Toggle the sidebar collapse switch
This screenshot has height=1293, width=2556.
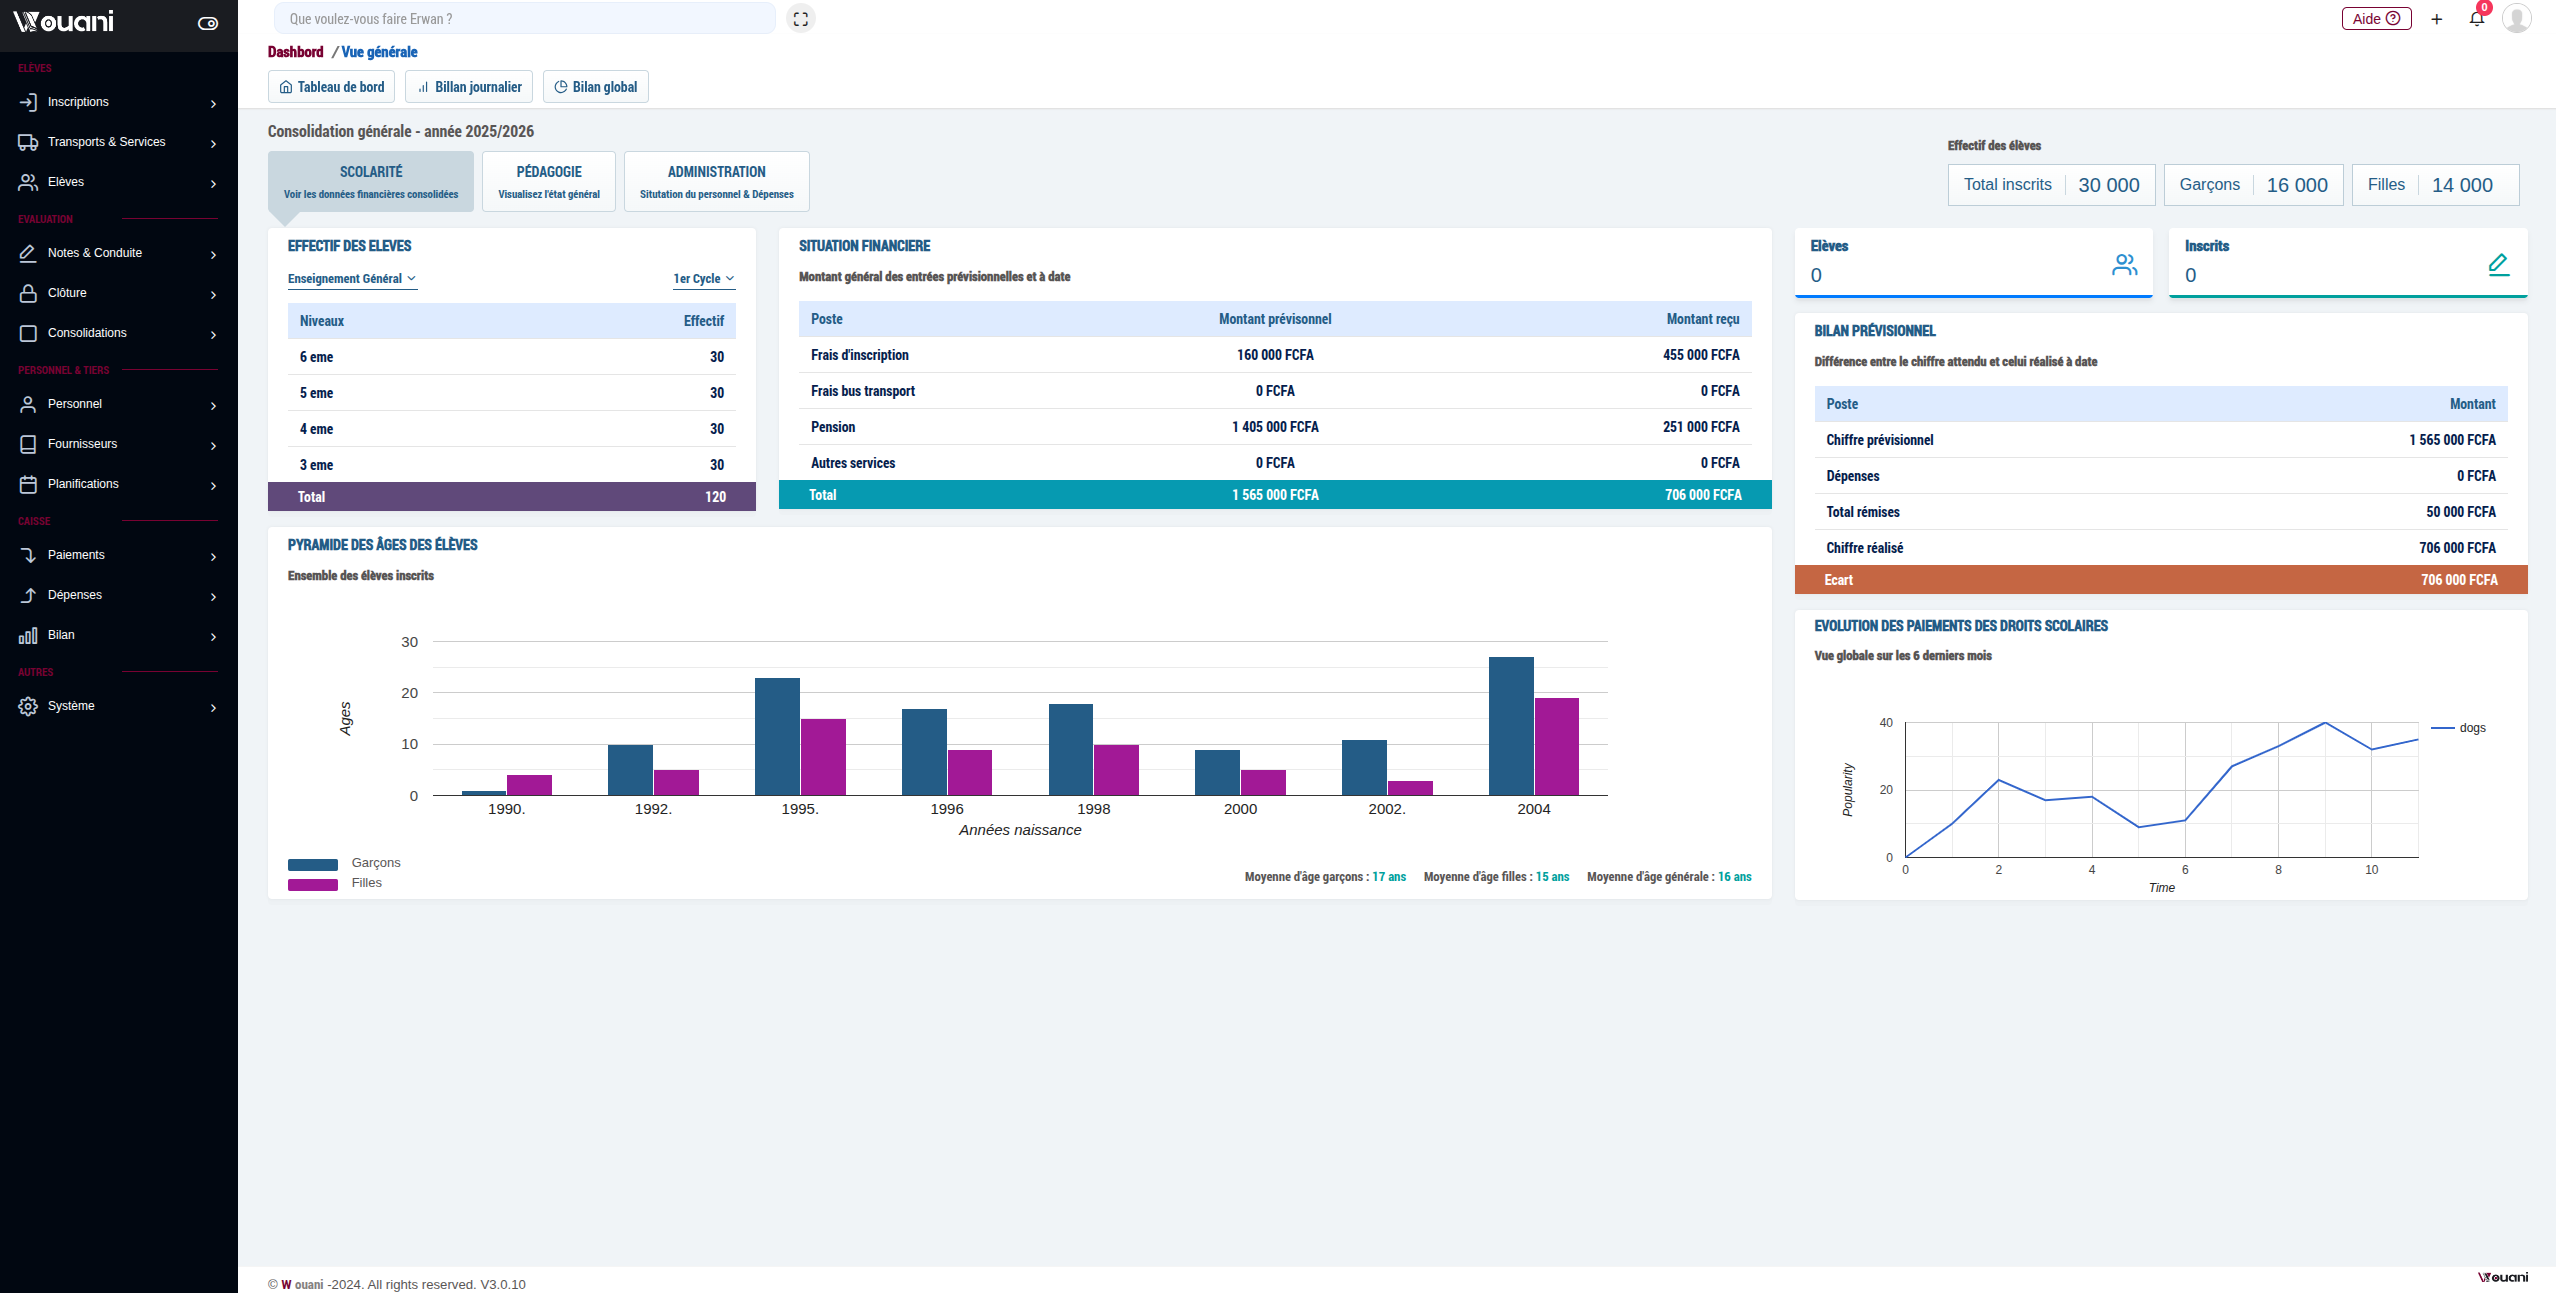click(x=208, y=23)
